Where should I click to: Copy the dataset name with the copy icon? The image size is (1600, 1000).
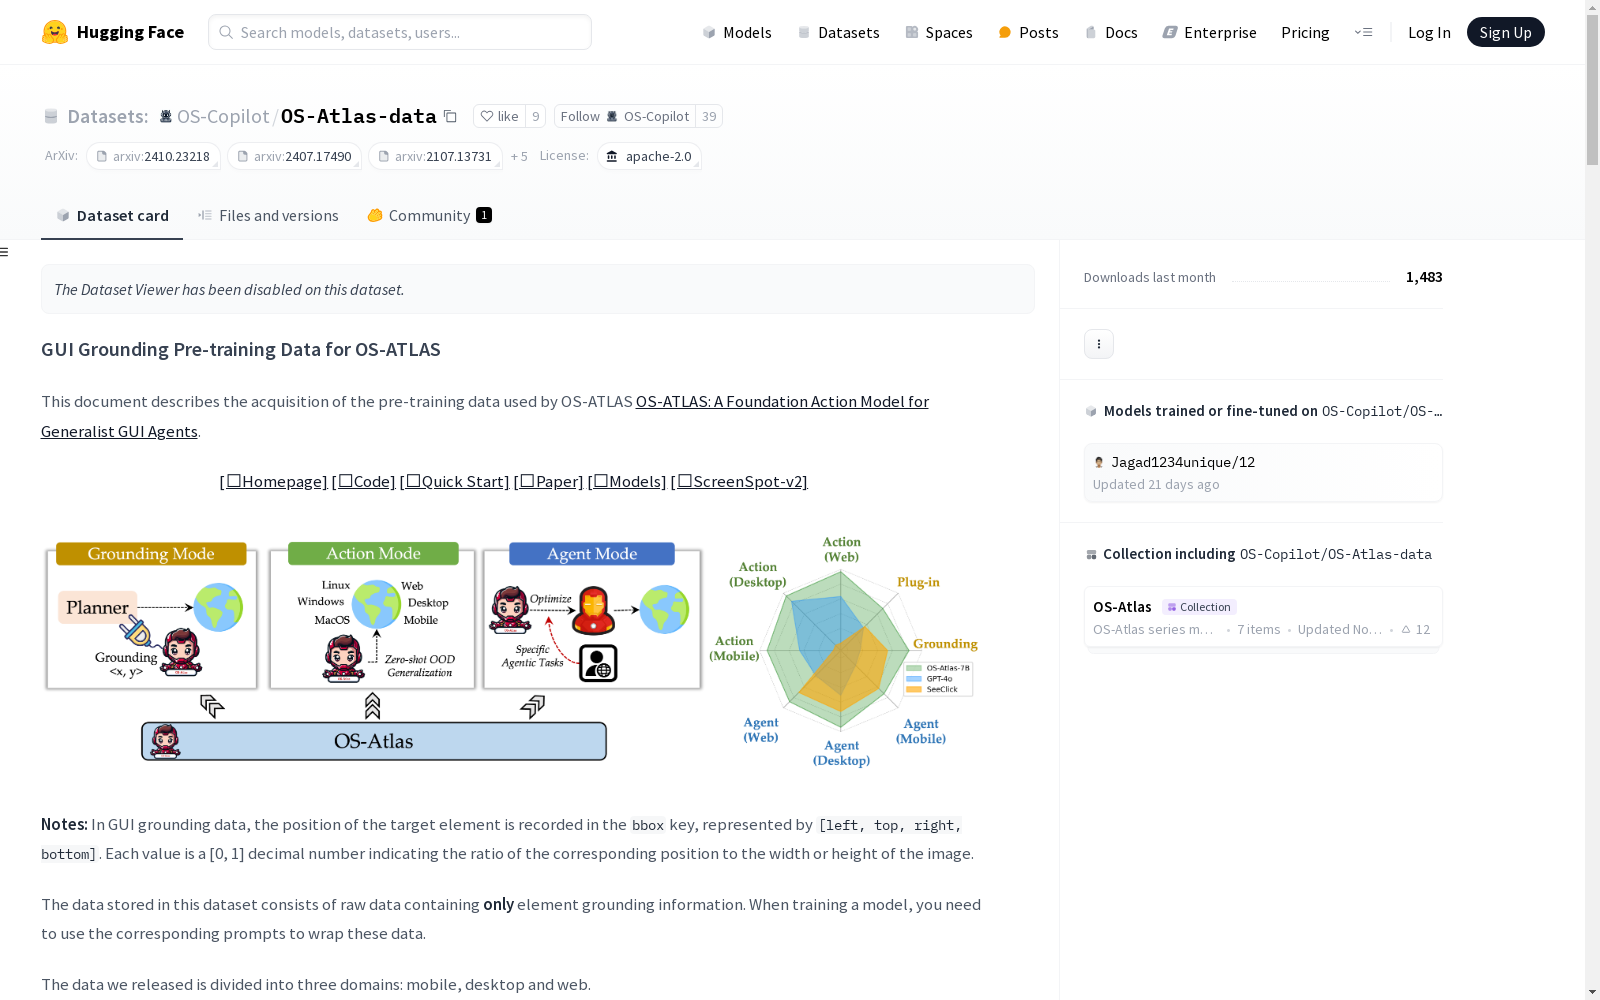[x=451, y=117]
